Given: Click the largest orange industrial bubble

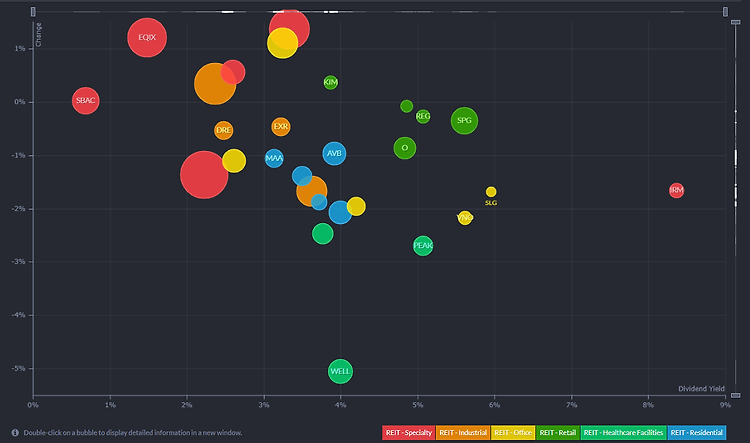Looking at the screenshot, I should [215, 84].
